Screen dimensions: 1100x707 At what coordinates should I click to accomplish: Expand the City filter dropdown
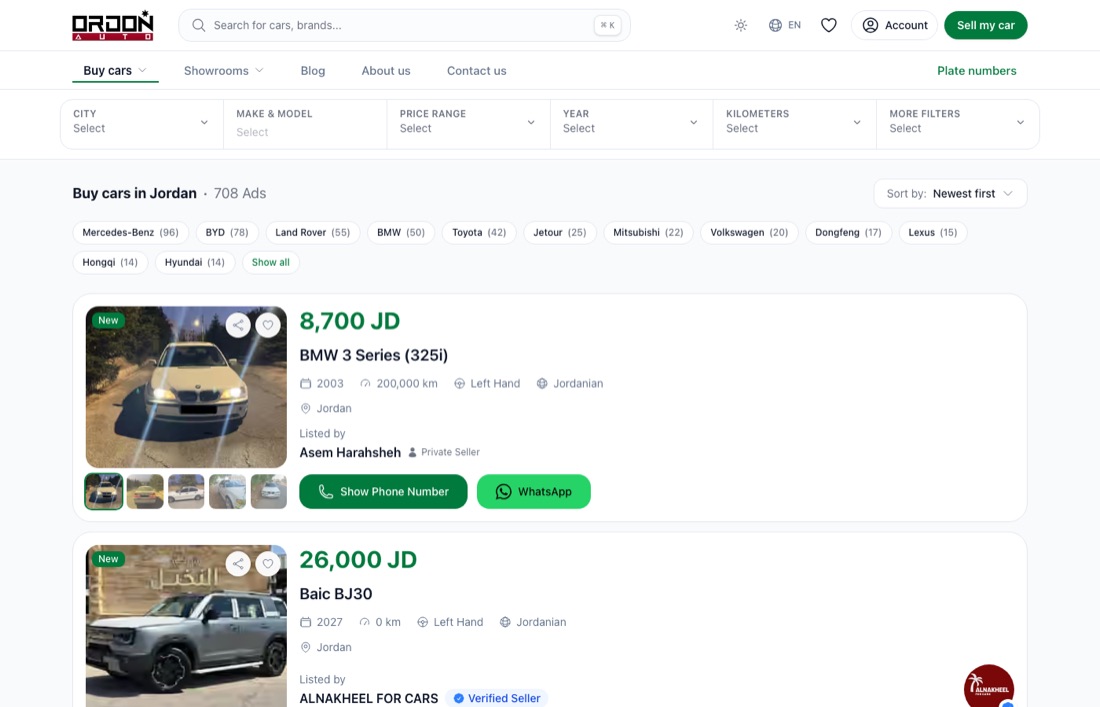[x=142, y=124]
